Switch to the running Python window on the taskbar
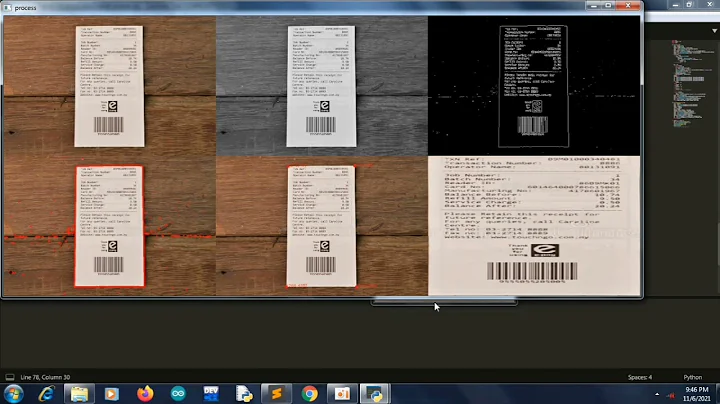This screenshot has height=404, width=720. pyautogui.click(x=375, y=394)
